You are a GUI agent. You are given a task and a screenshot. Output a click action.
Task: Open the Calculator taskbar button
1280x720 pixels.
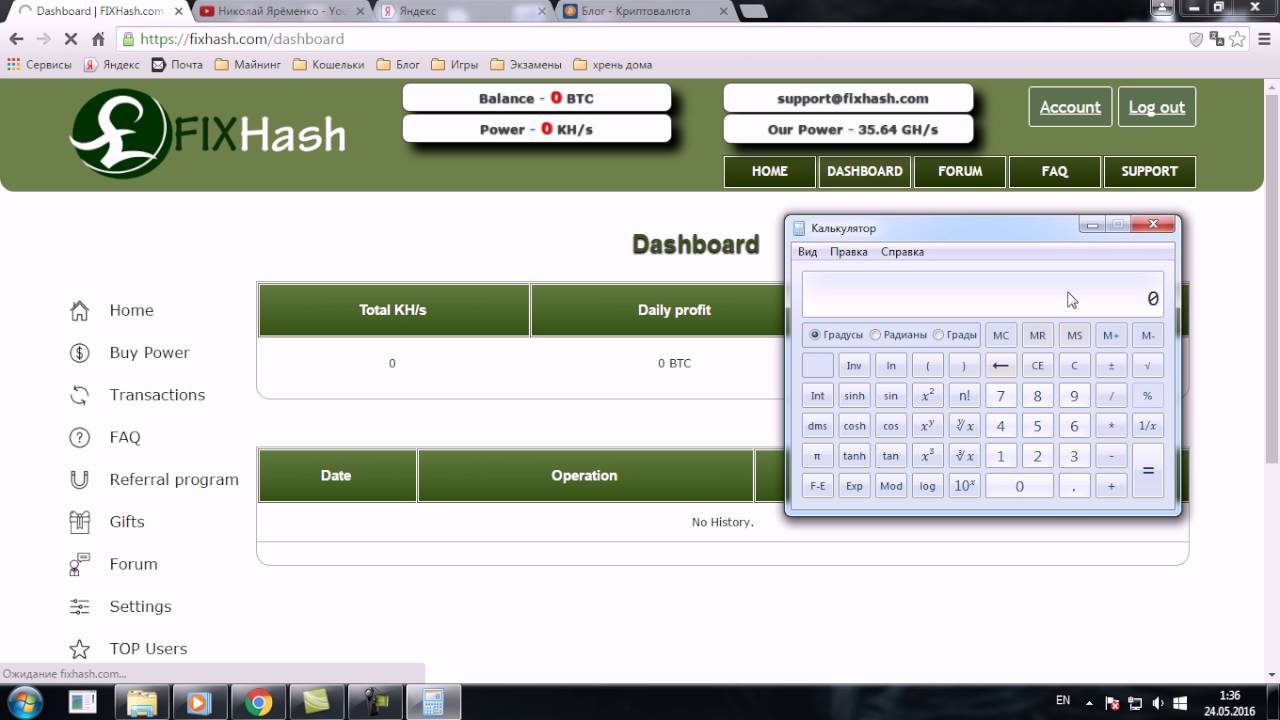pyautogui.click(x=433, y=702)
